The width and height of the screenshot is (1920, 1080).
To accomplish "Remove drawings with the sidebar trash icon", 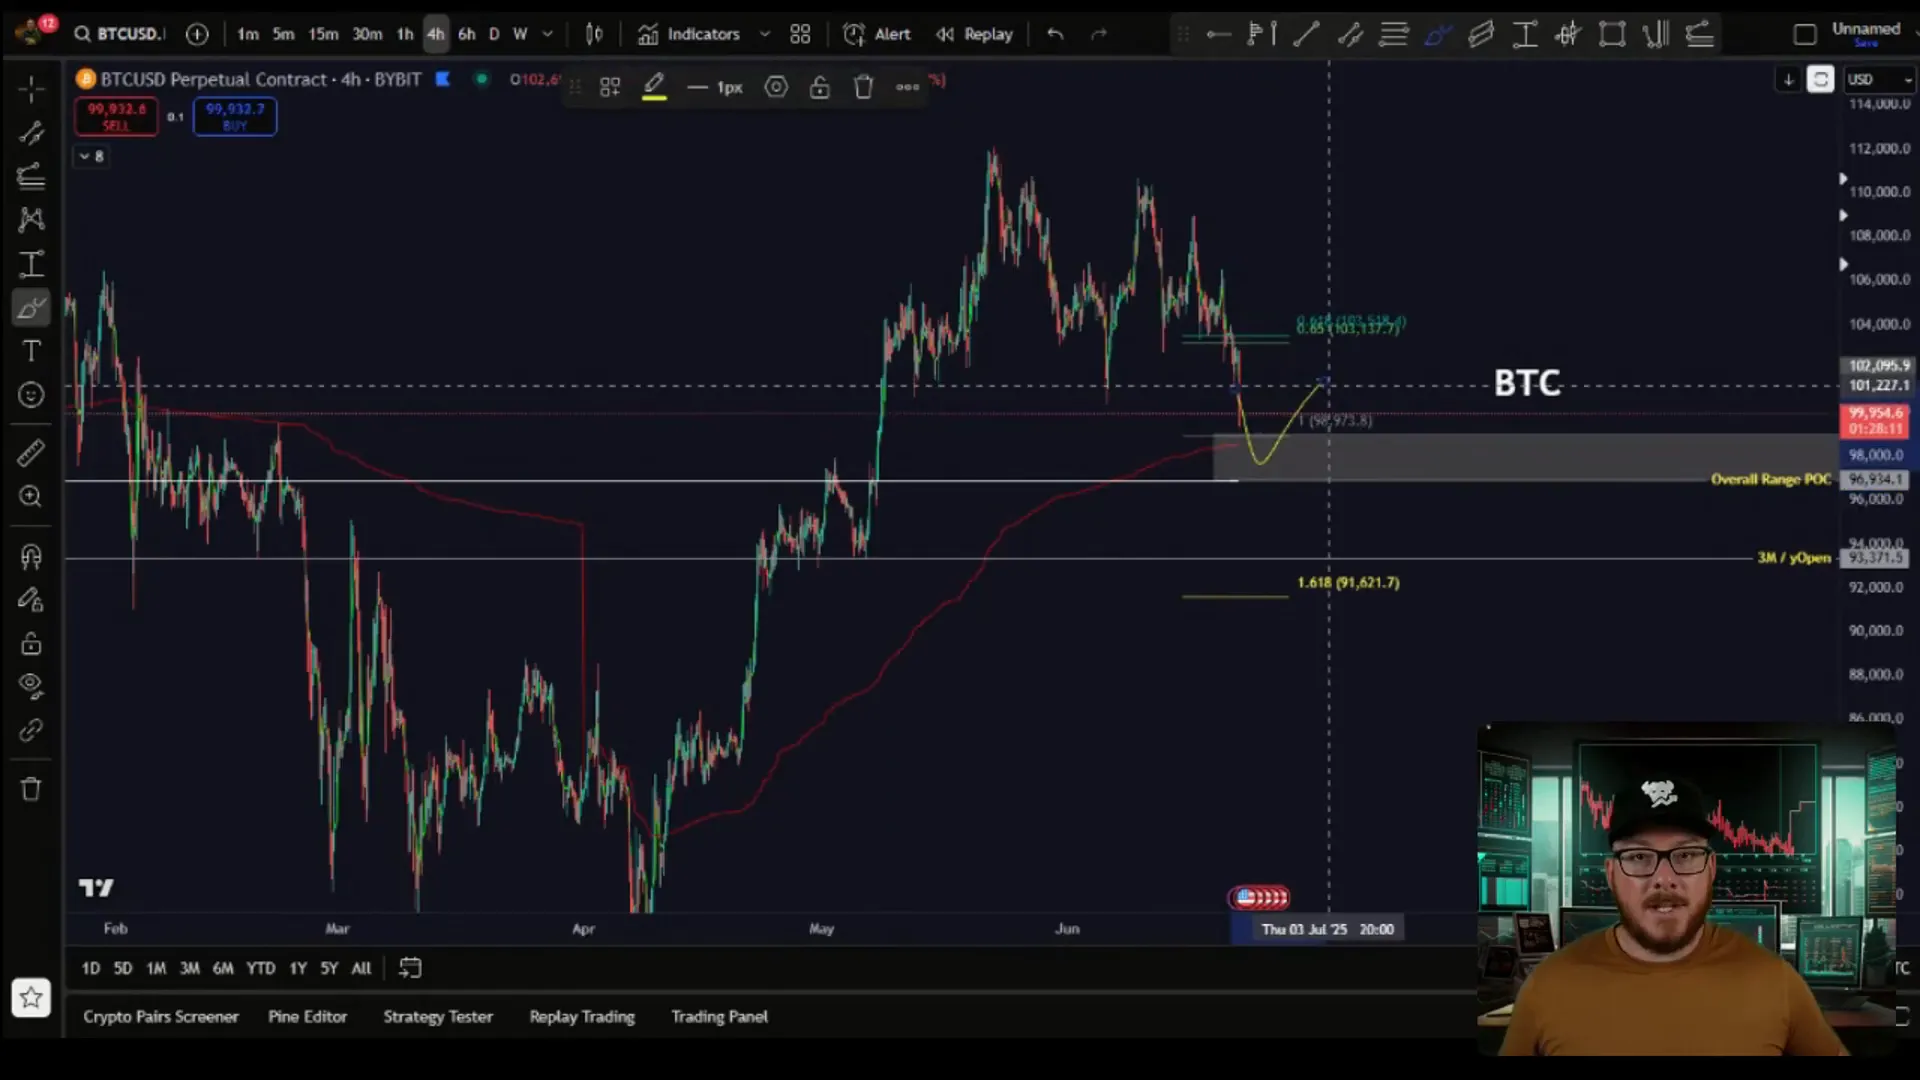I will pyautogui.click(x=31, y=789).
